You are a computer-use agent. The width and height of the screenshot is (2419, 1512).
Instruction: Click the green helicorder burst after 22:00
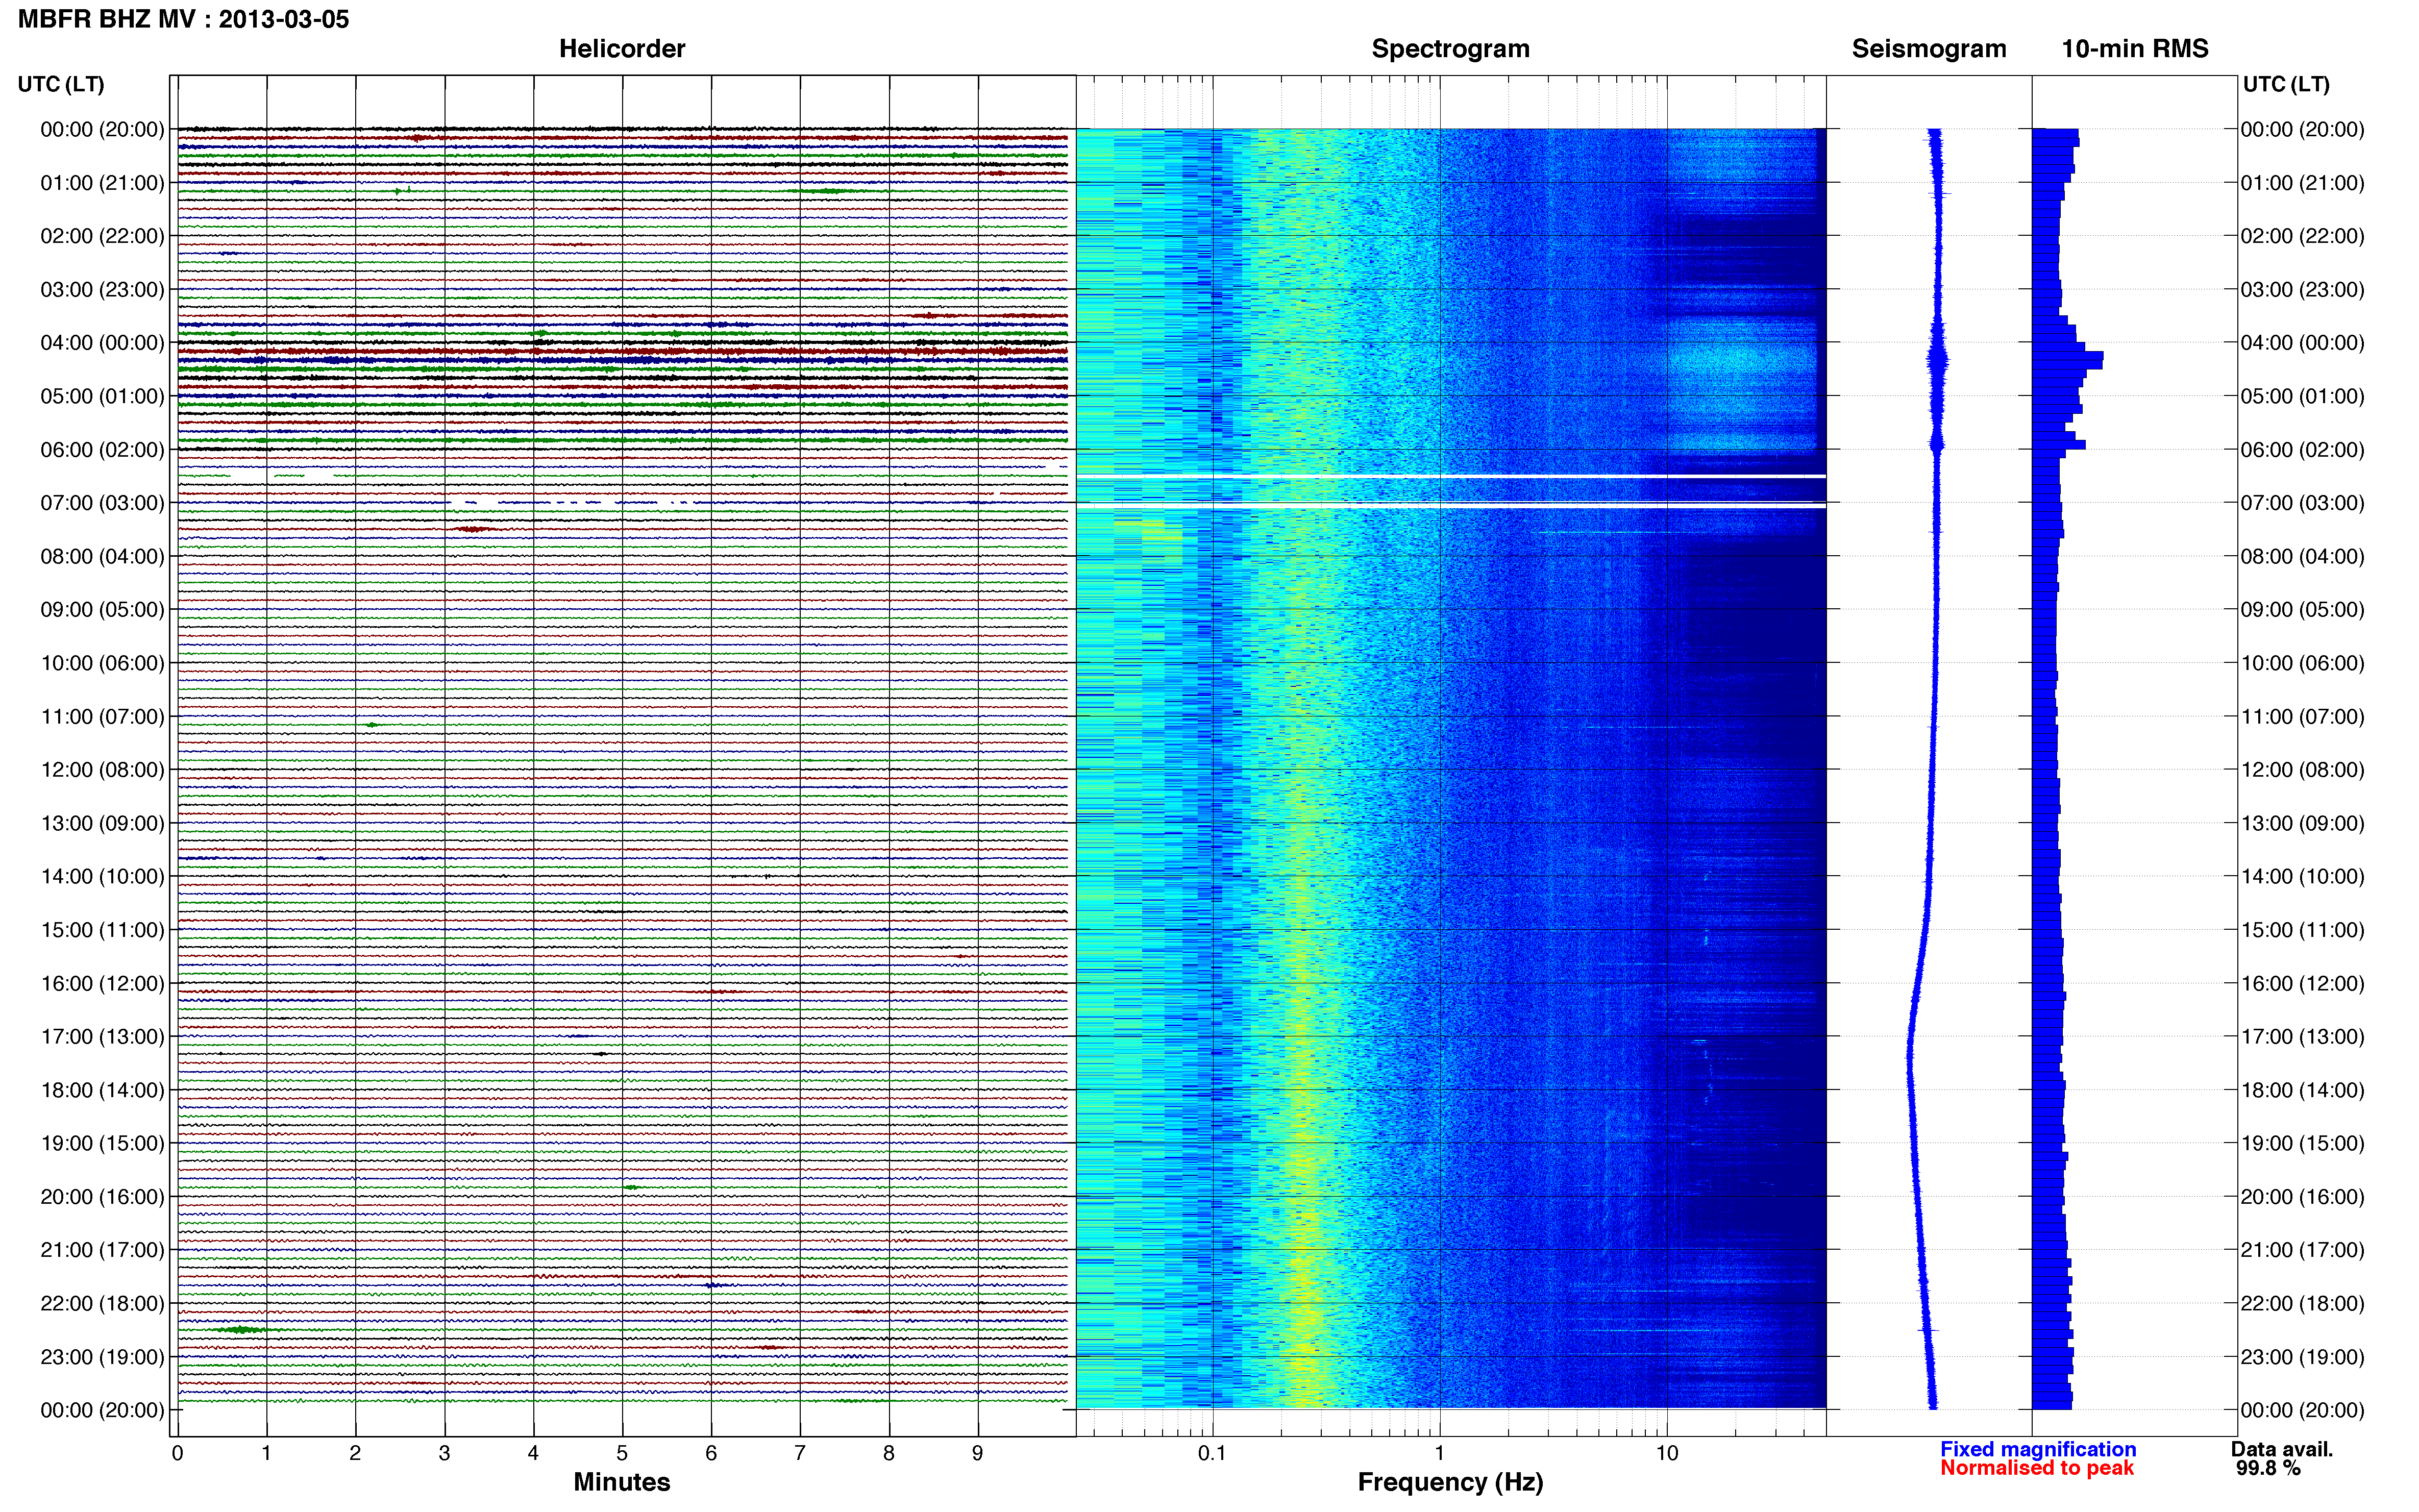tap(241, 1330)
